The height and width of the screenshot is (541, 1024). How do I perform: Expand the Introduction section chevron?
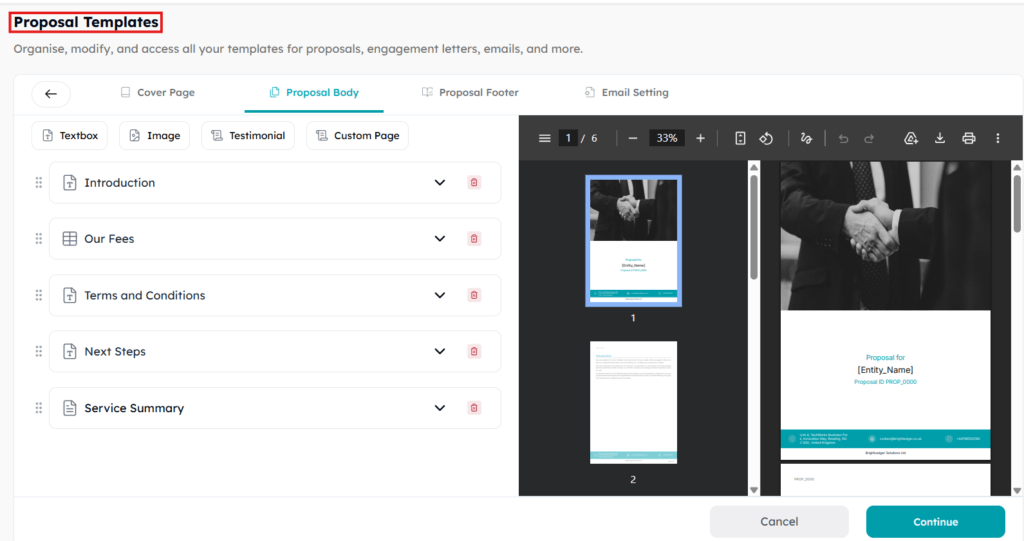point(440,183)
